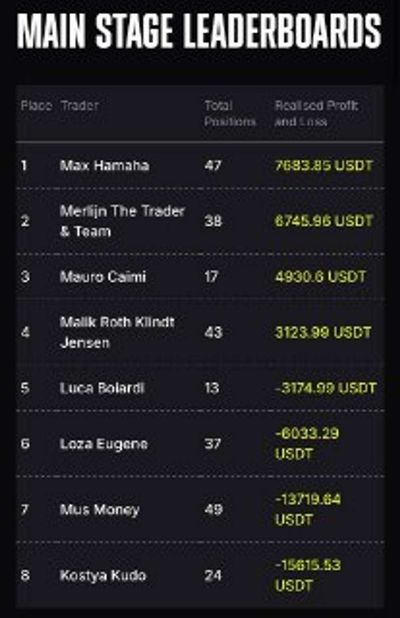Click the -13719.64 USDT loss value
This screenshot has width=400, height=618.
(307, 510)
